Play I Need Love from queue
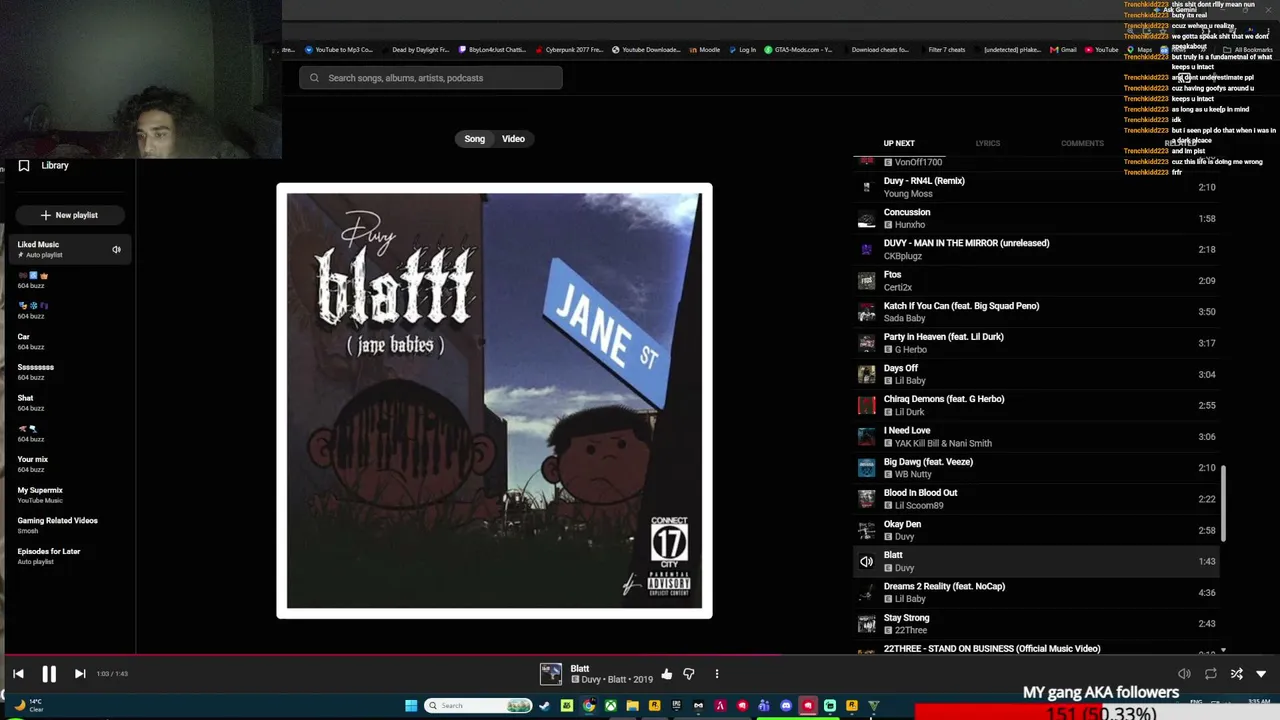The height and width of the screenshot is (720, 1280). click(x=1036, y=437)
